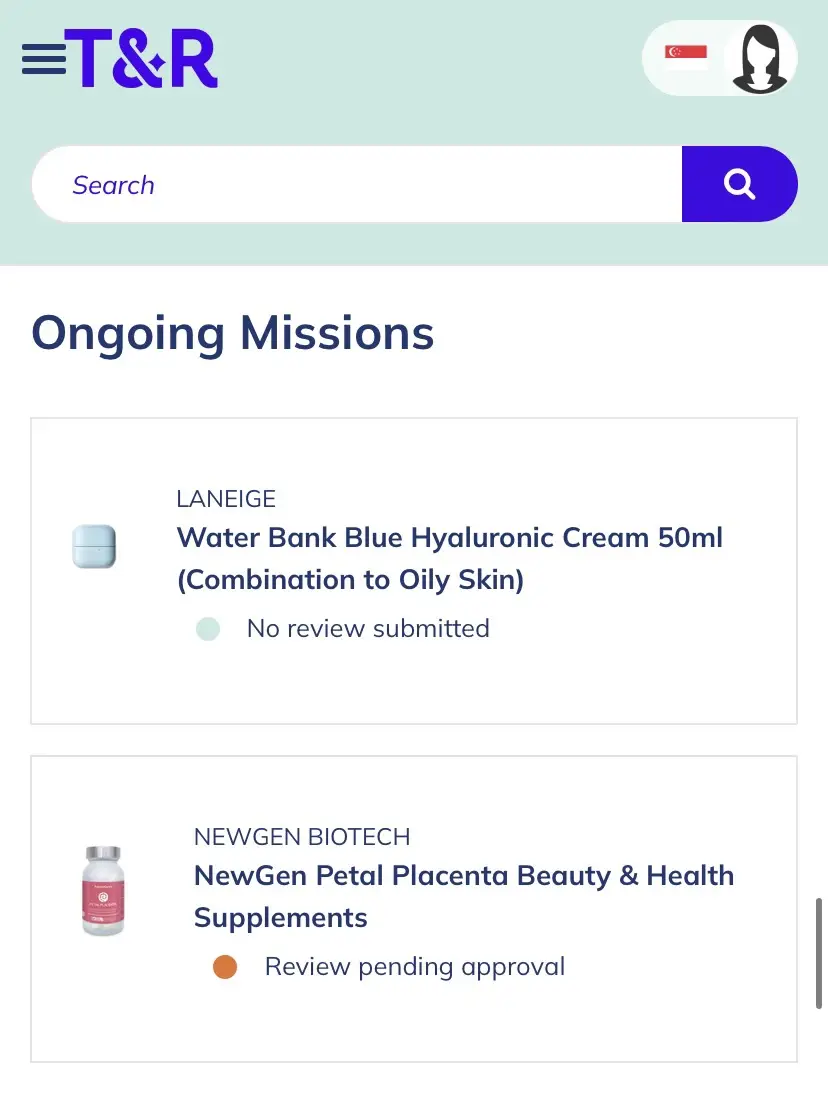
Task: Click the LANEIGE brand name
Action: click(x=226, y=498)
